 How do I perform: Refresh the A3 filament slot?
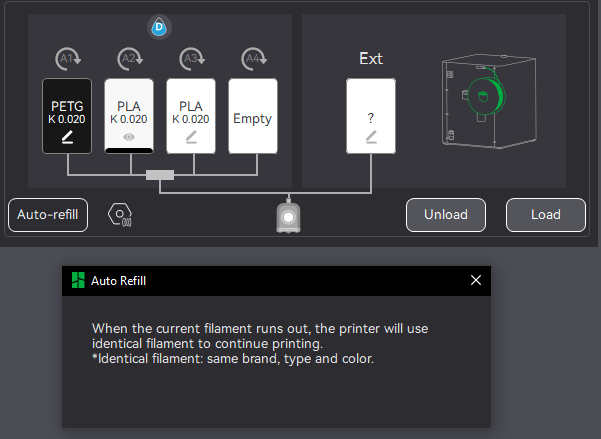192,59
